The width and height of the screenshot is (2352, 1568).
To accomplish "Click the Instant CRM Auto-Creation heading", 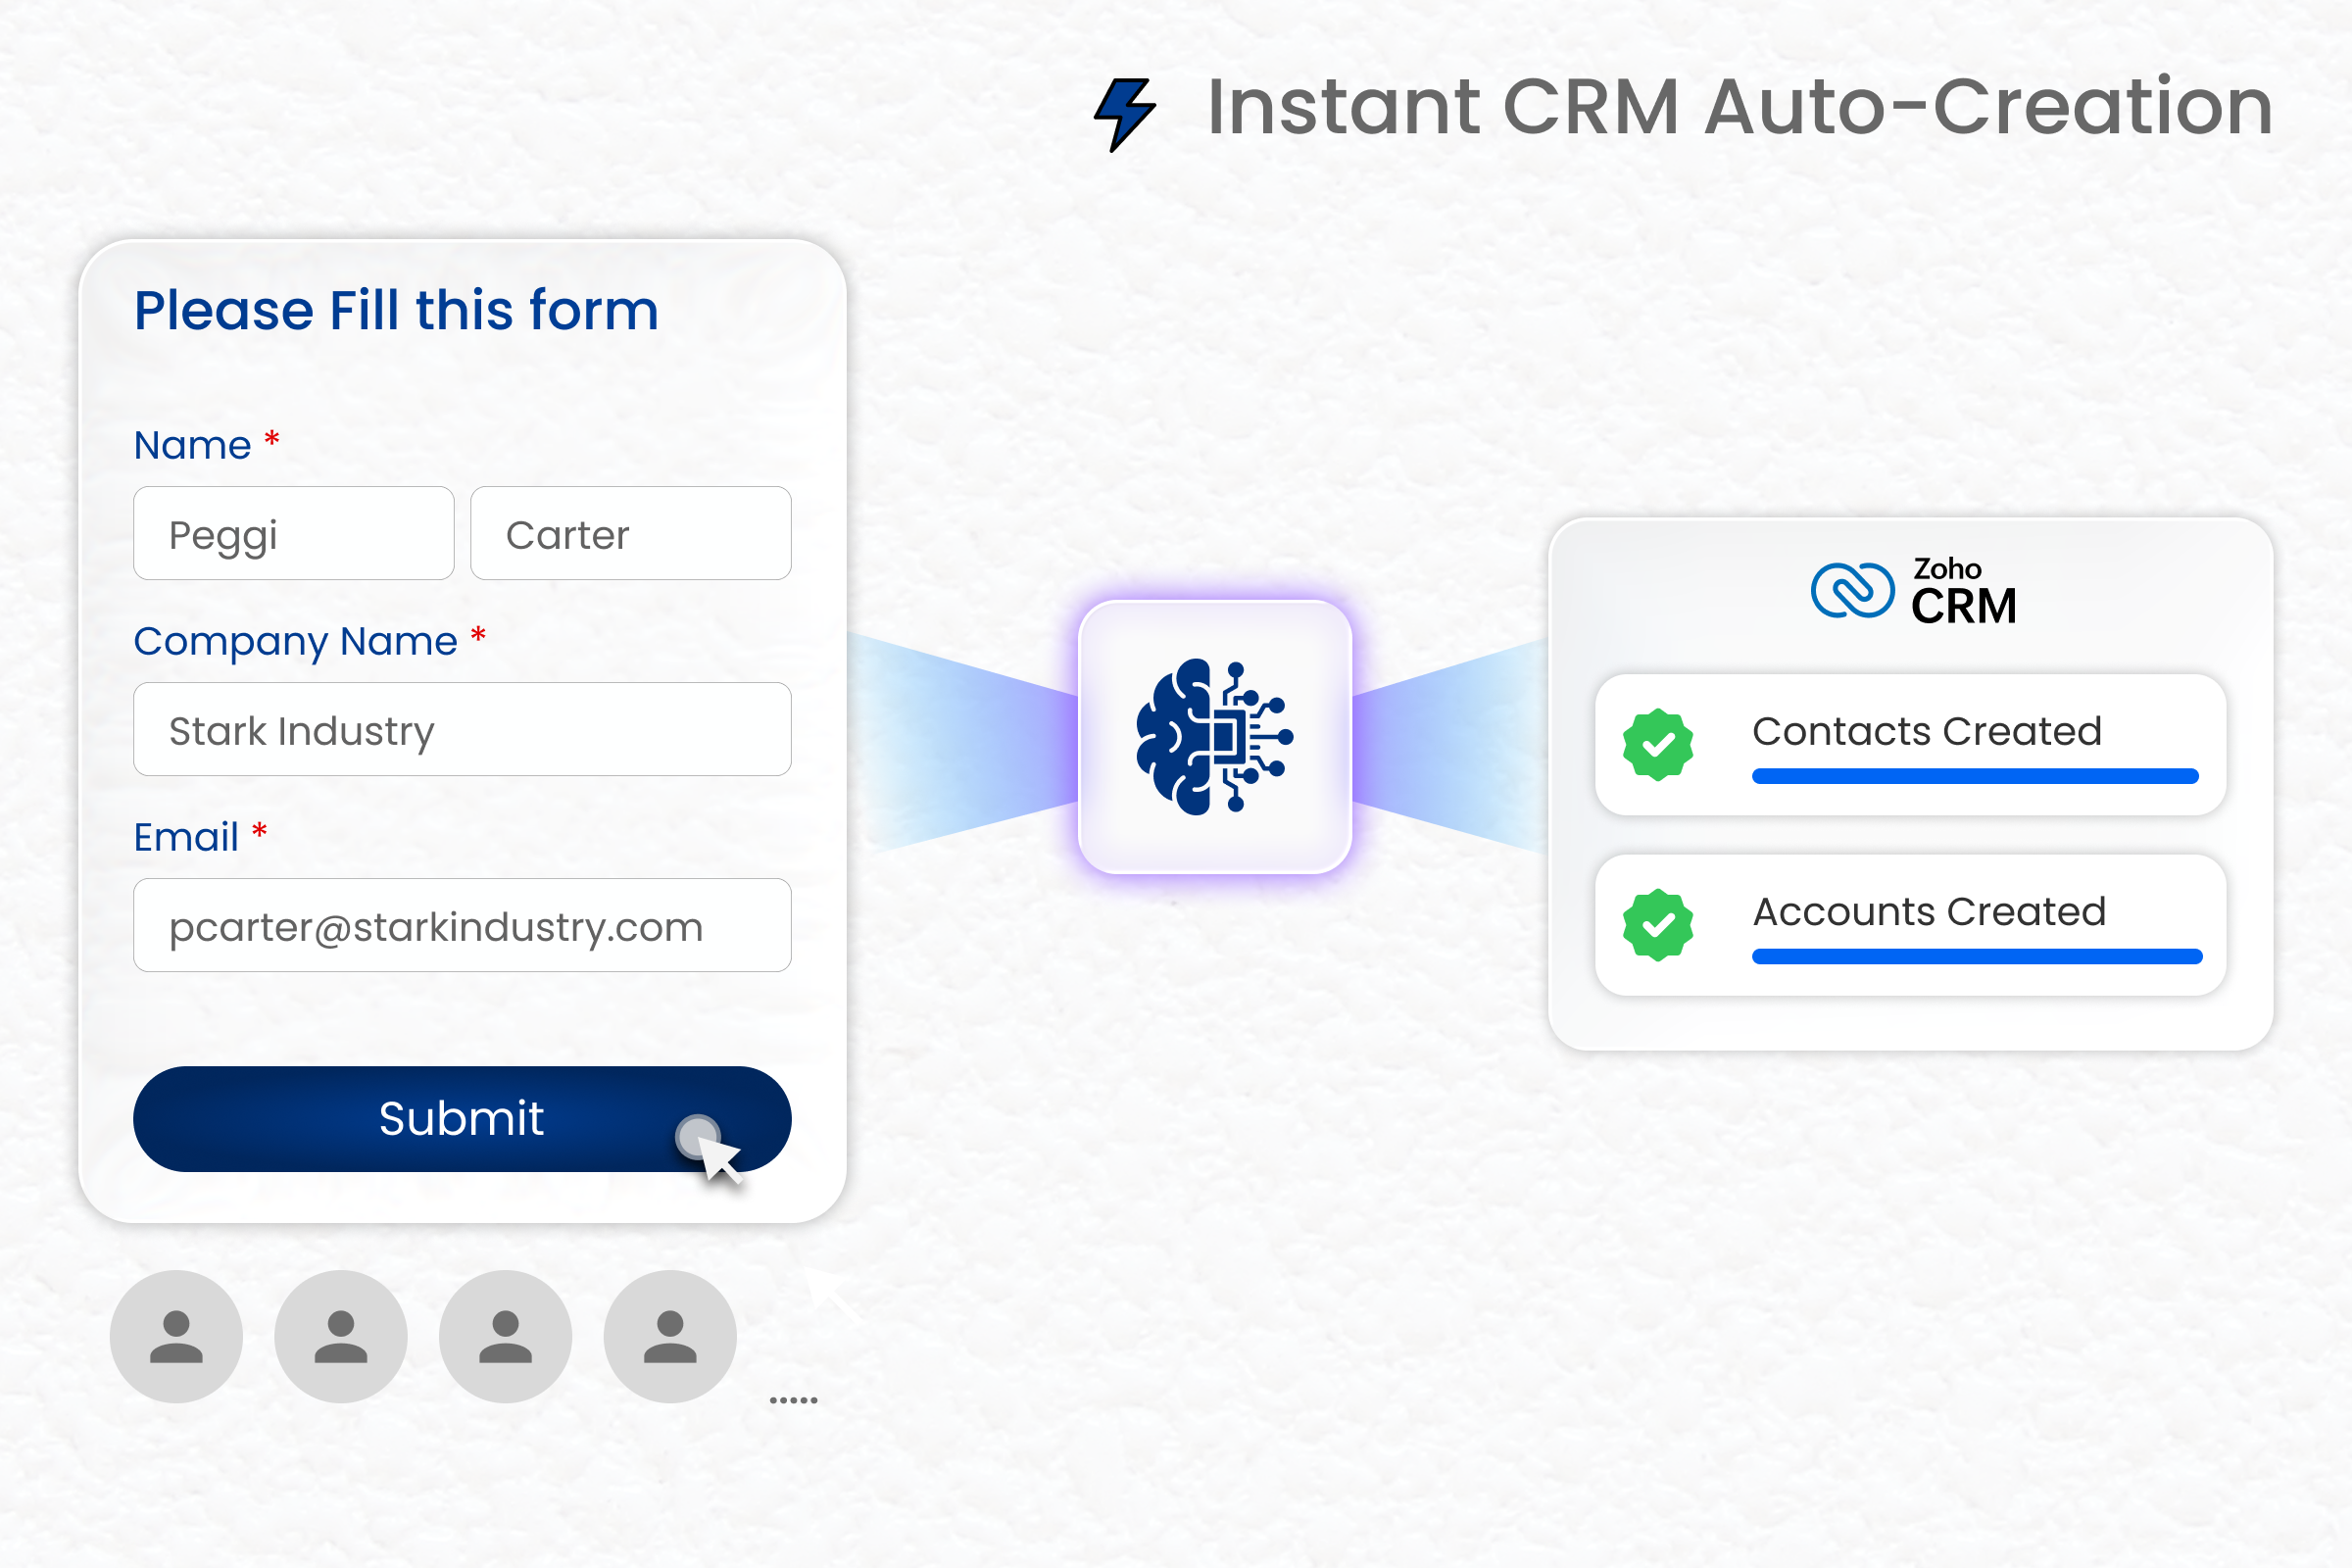I will [x=1740, y=106].
